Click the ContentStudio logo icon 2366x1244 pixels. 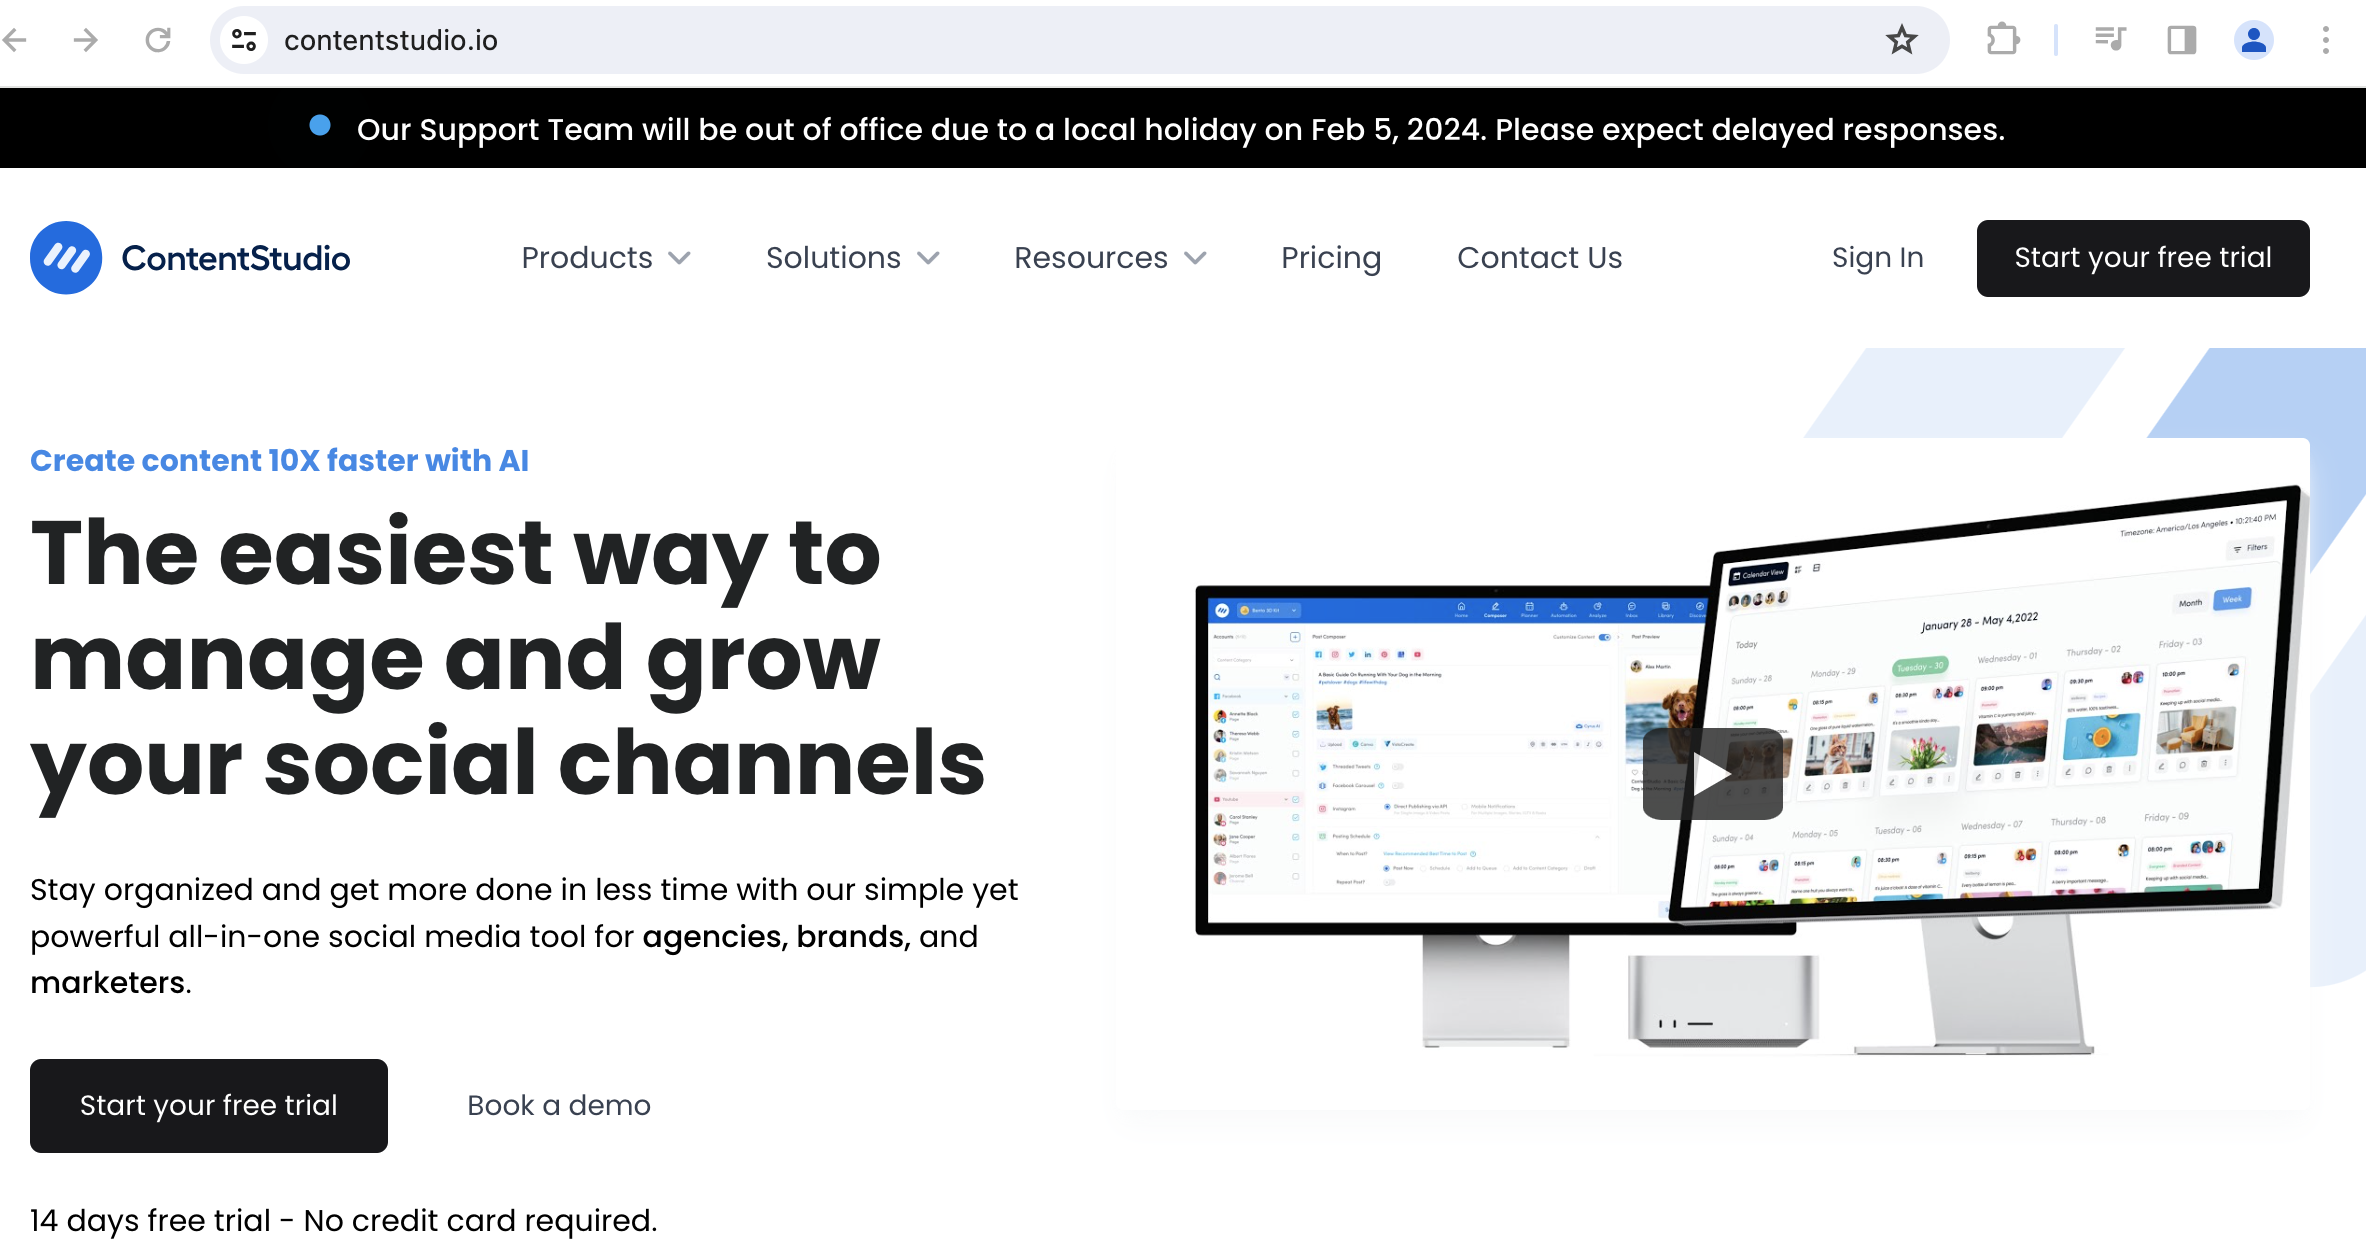(66, 257)
